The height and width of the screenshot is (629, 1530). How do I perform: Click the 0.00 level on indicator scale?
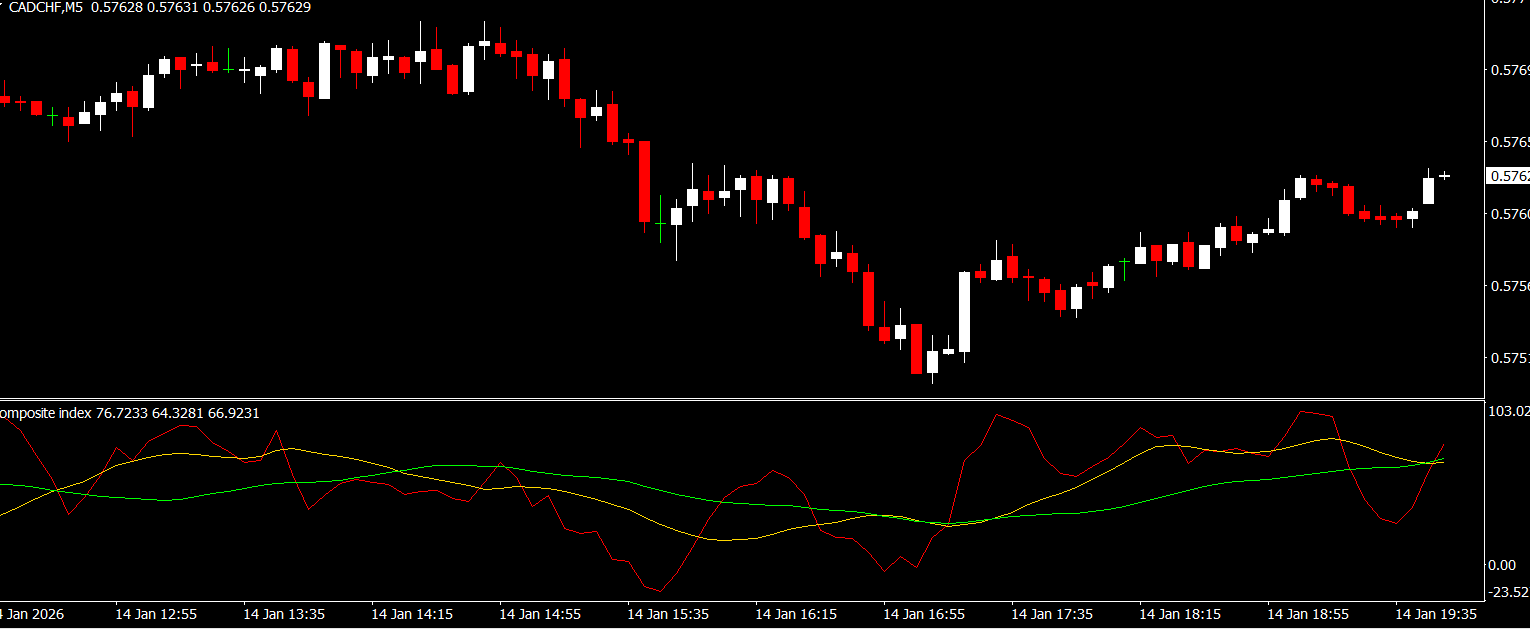(x=1502, y=565)
